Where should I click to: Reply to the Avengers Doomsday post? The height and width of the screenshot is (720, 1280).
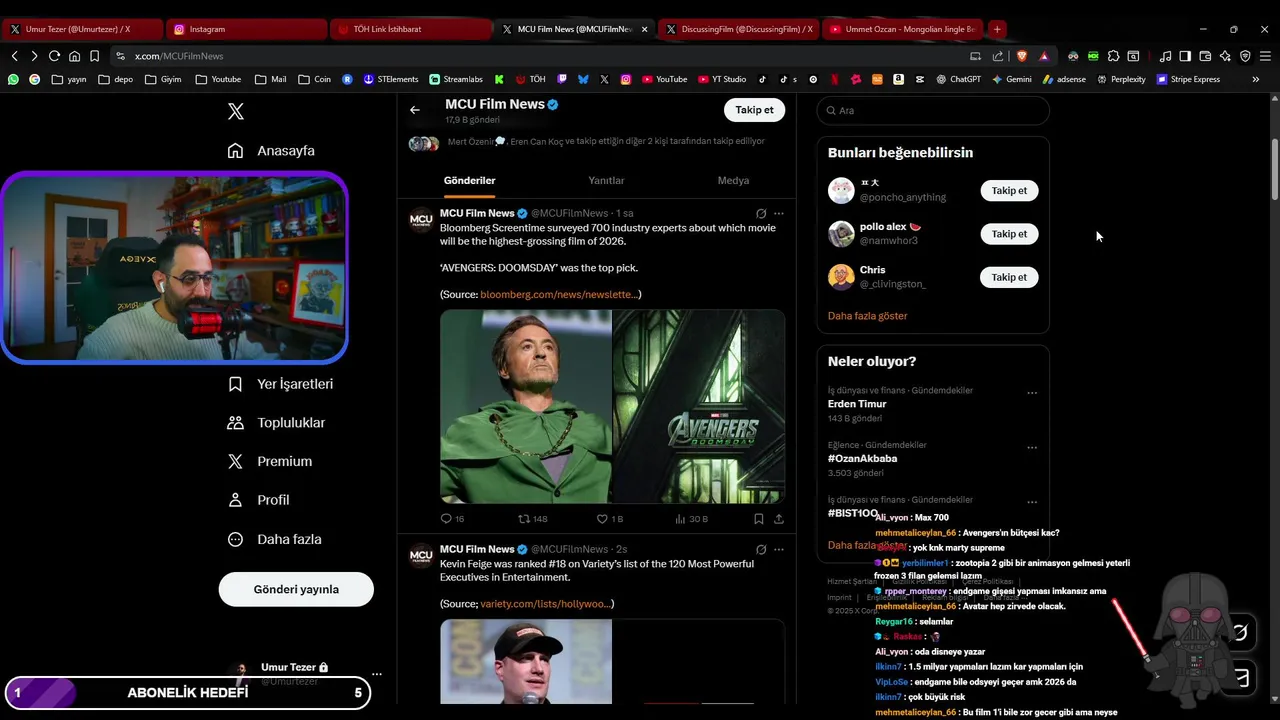coord(452,519)
